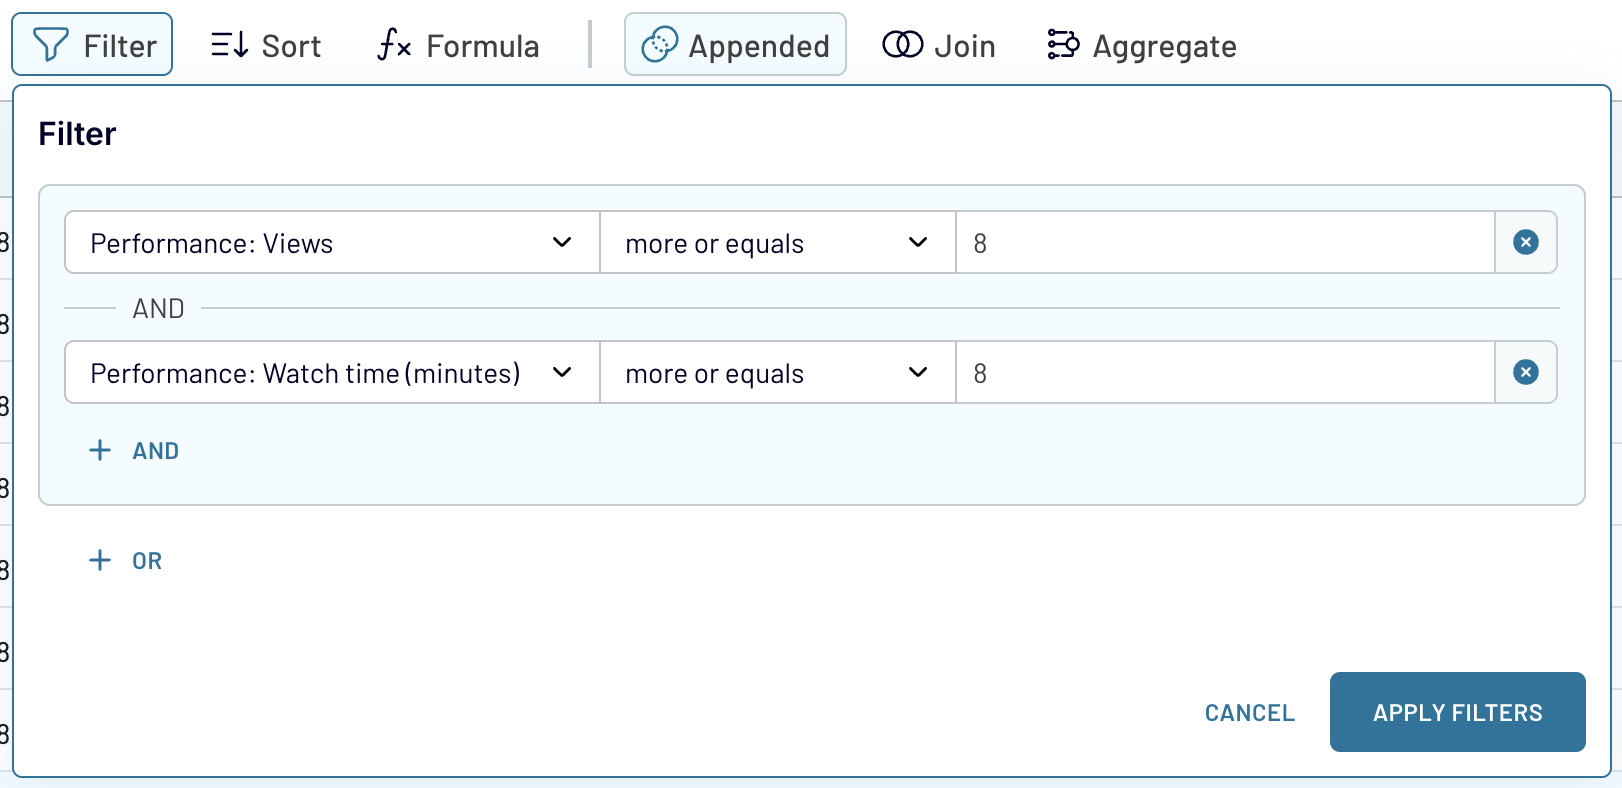
Task: Add a new OR filter group
Action: tap(127, 560)
